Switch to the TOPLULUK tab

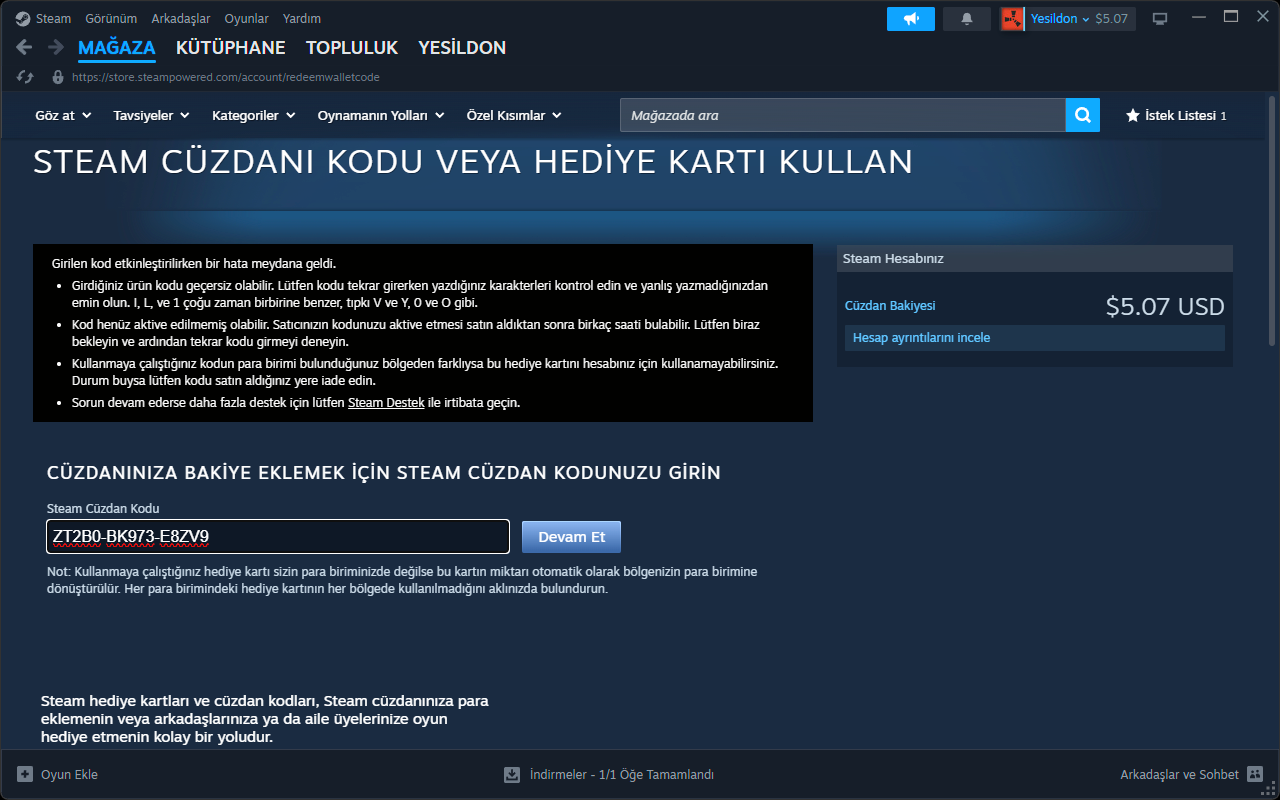click(352, 48)
